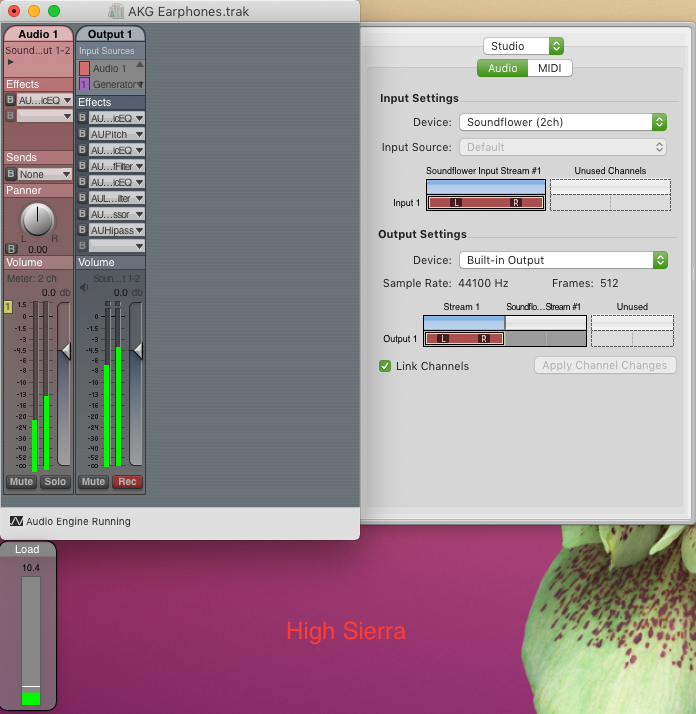The height and width of the screenshot is (714, 696).
Task: Open the empty effect slot dropdown in Audio 1
Action: click(45, 116)
